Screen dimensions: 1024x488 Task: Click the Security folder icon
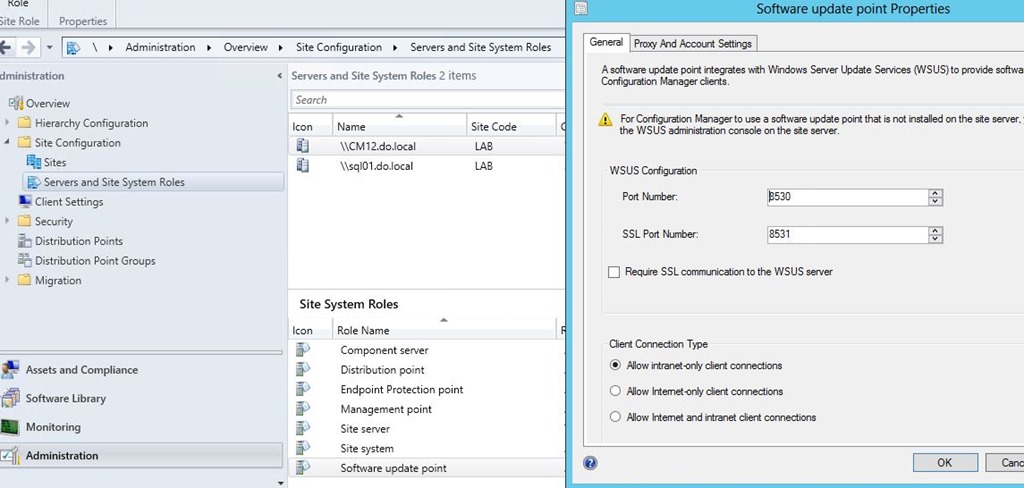click(x=24, y=221)
